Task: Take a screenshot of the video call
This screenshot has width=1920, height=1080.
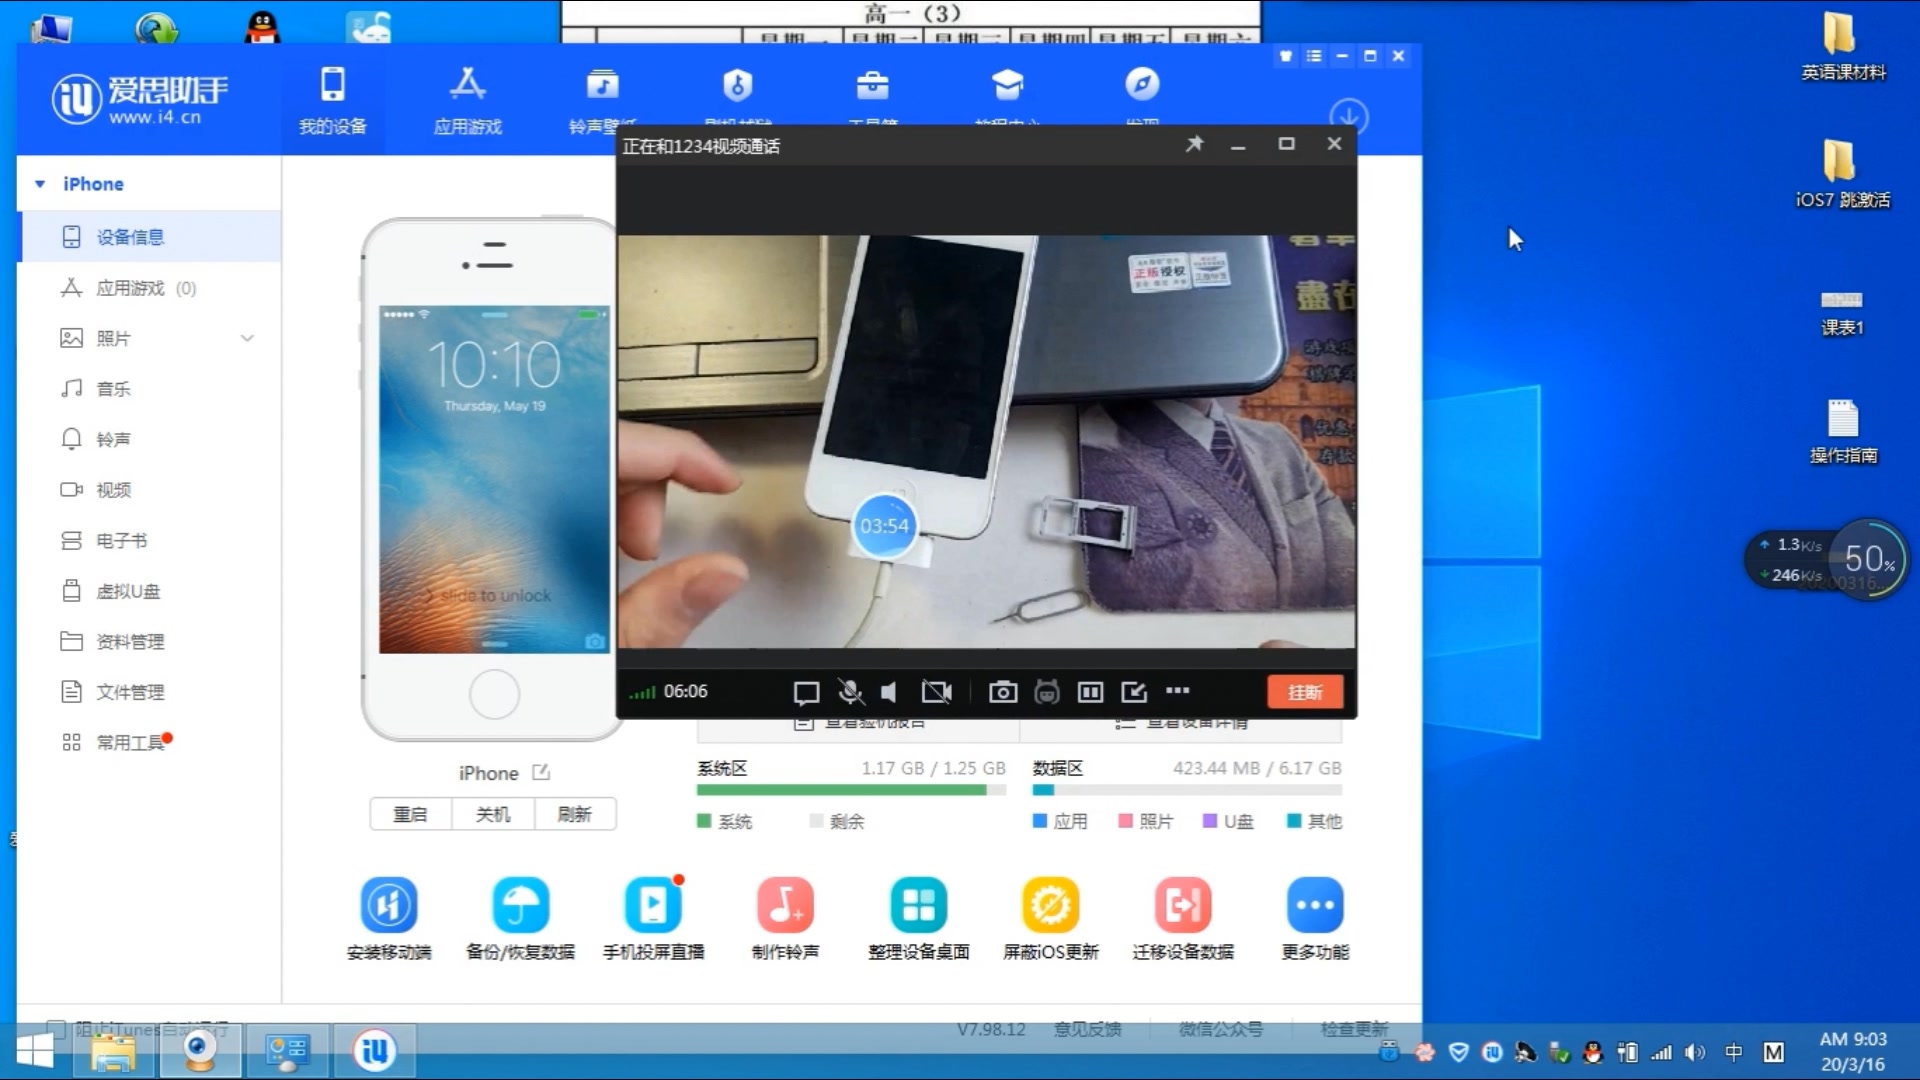Action: [x=1003, y=692]
